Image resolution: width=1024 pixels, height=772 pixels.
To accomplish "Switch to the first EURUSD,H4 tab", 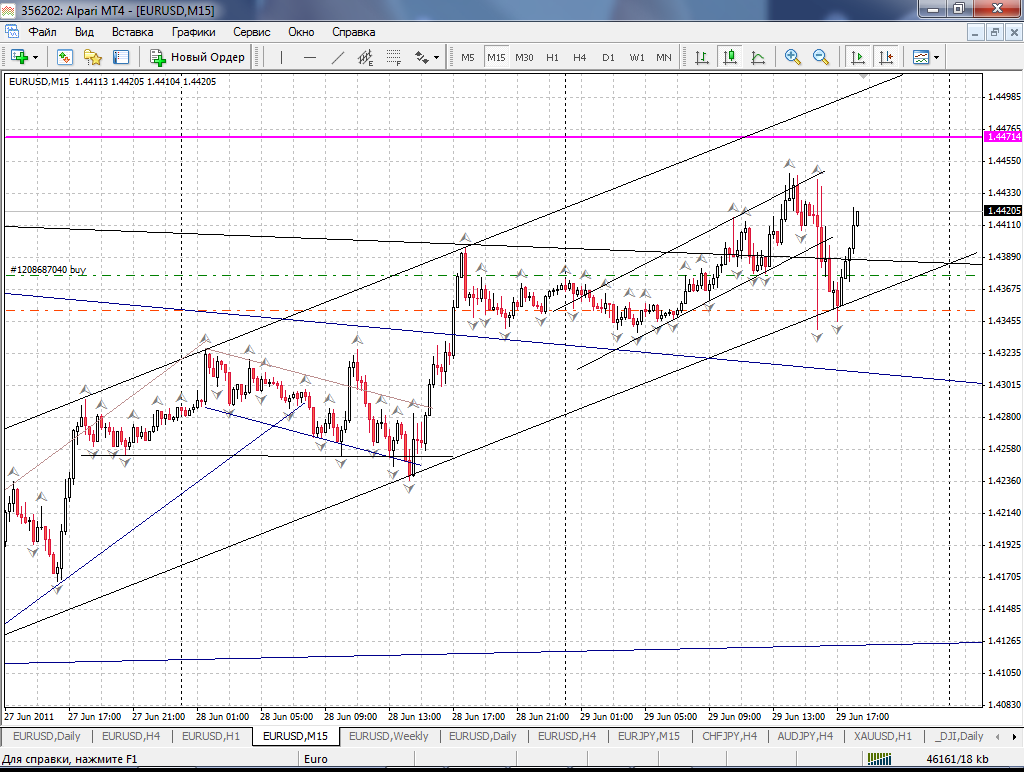I will pos(131,736).
